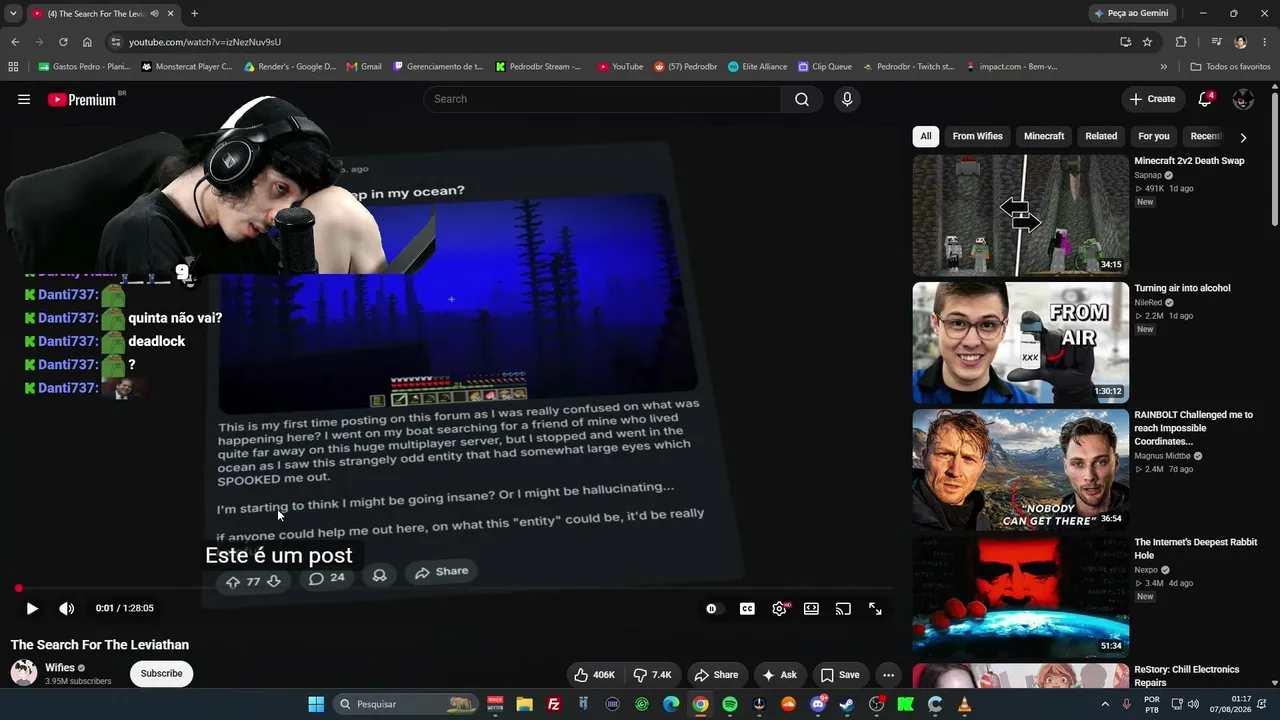
Task: Mute the video volume
Action: [66, 608]
